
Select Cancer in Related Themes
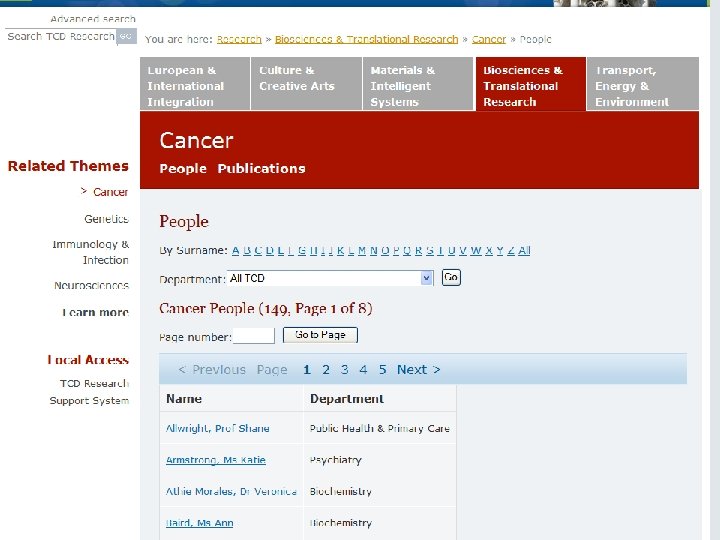[x=110, y=192]
